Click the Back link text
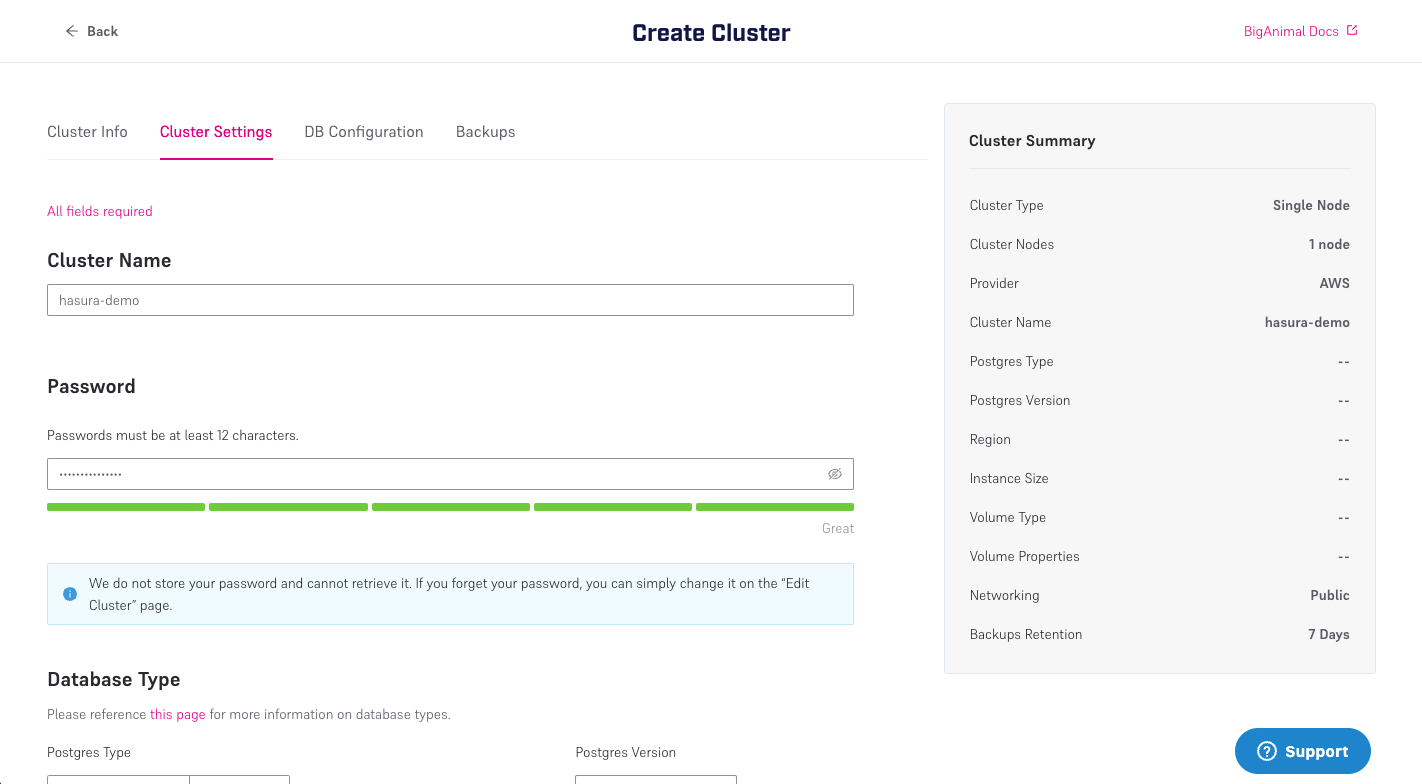 pos(102,31)
